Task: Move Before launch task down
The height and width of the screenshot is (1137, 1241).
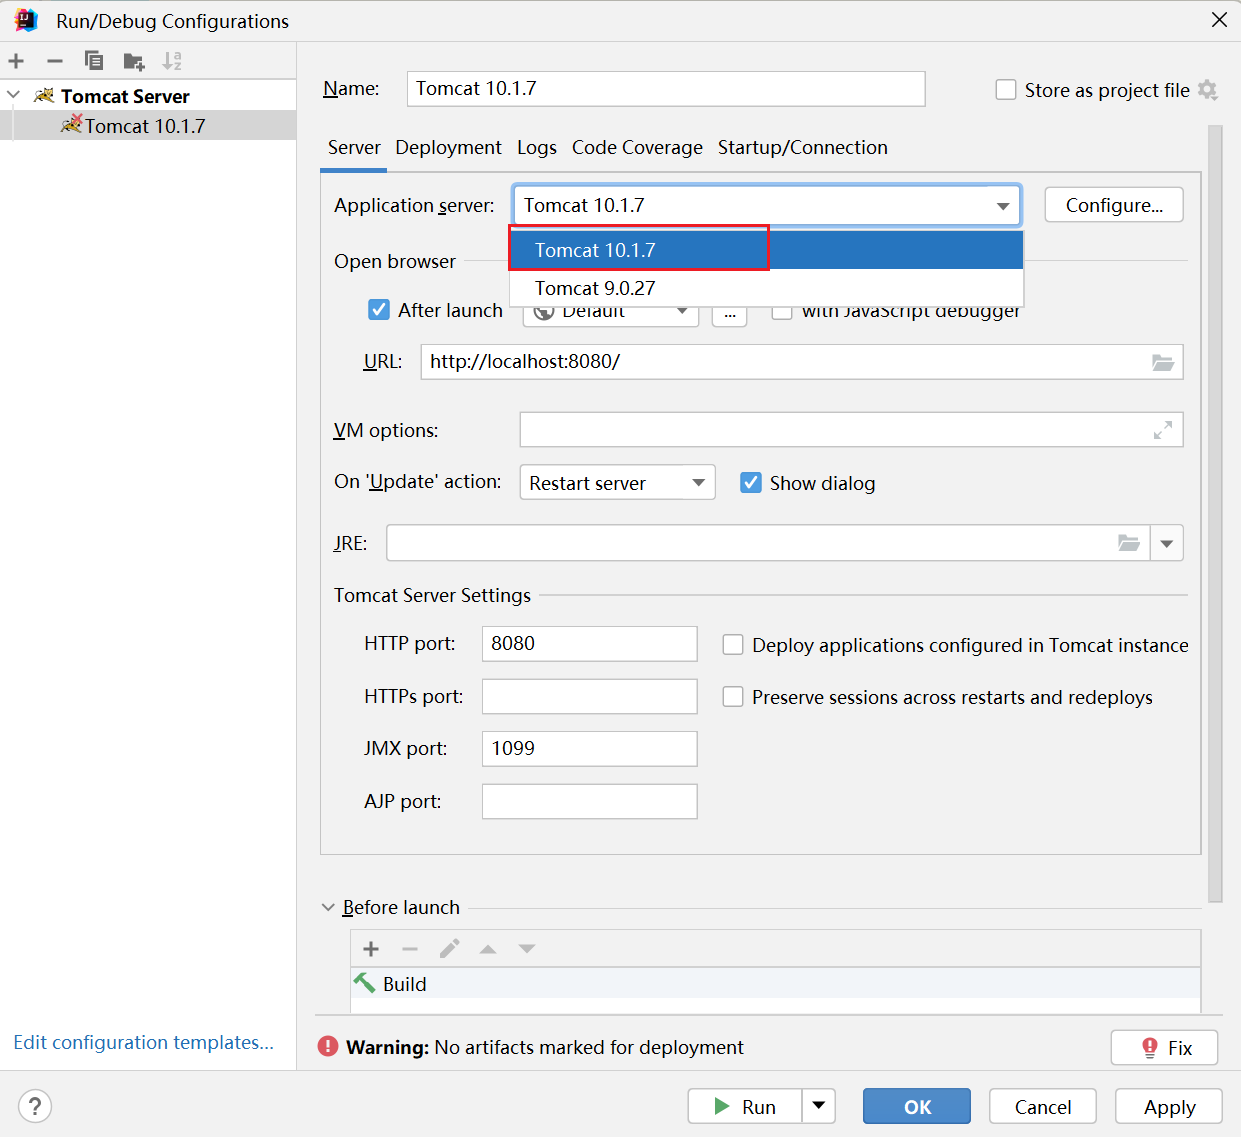Action: pos(527,949)
